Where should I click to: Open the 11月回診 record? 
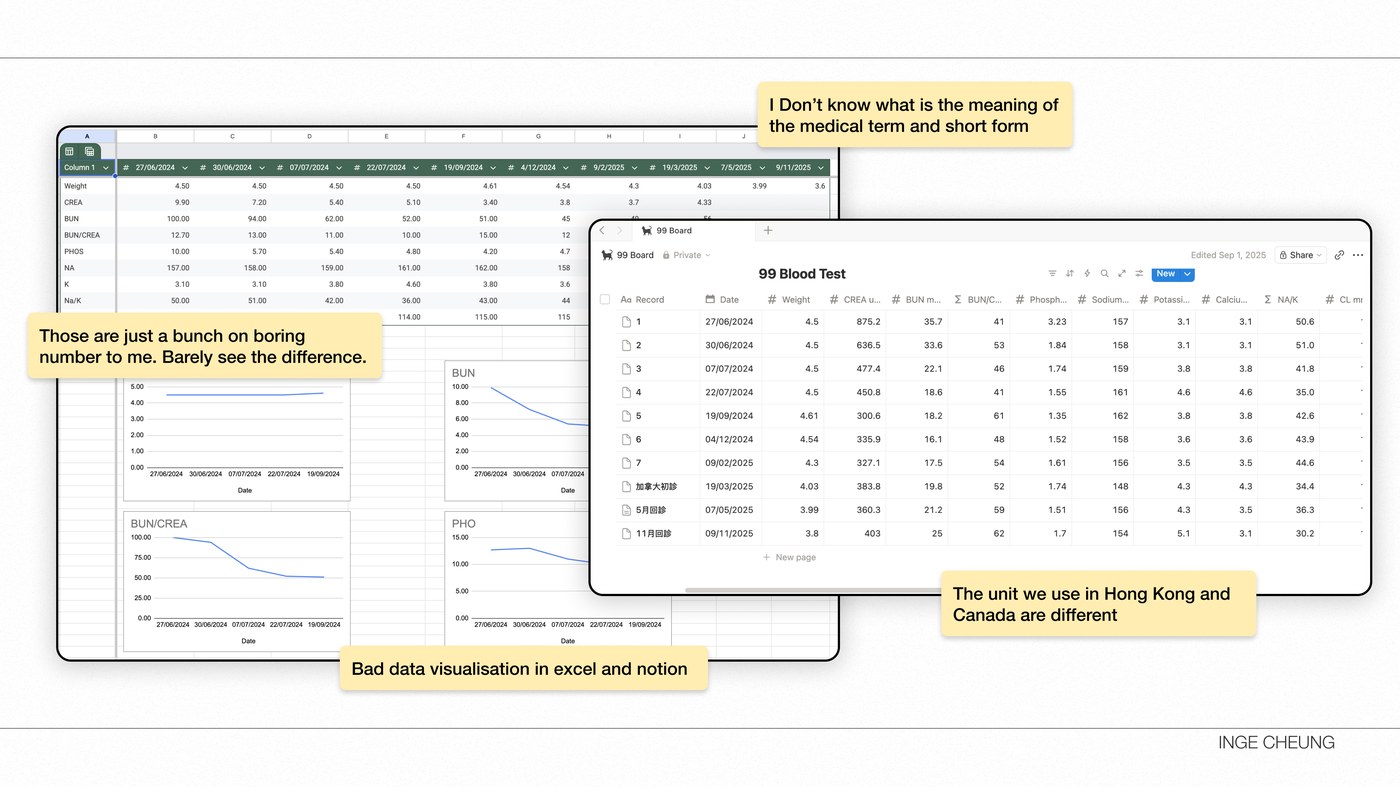click(x=653, y=534)
